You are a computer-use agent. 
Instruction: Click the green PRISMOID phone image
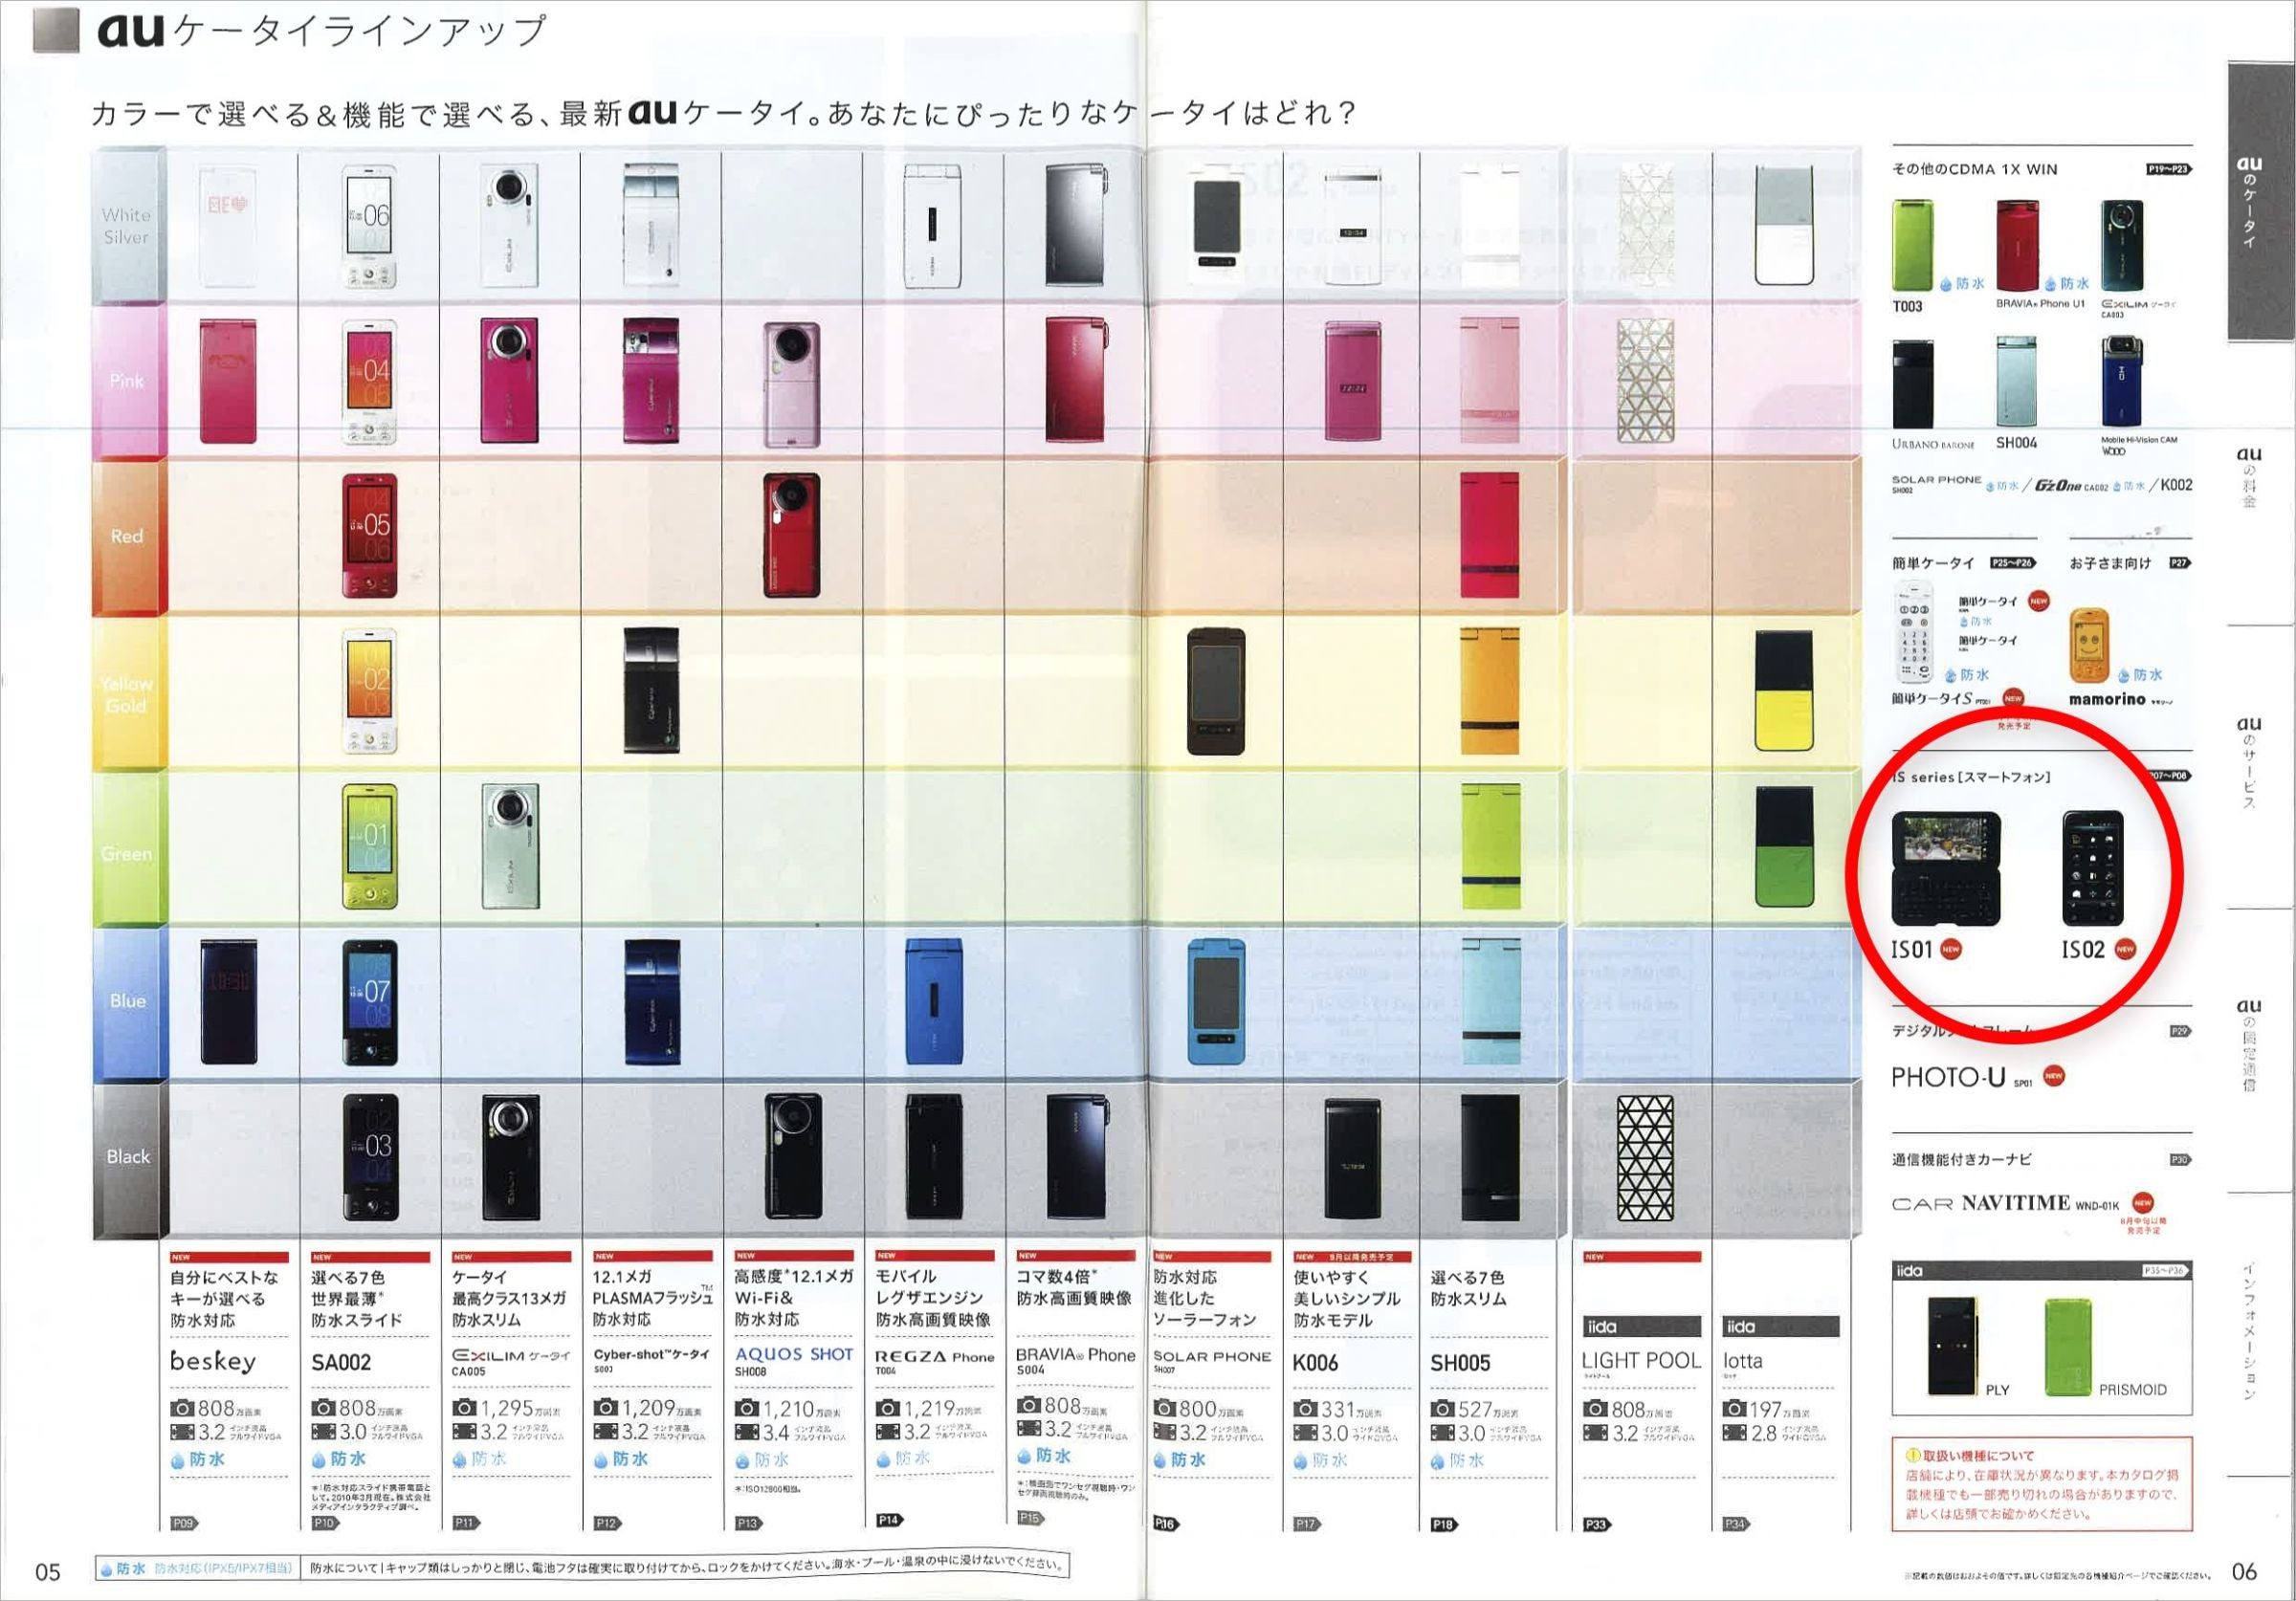click(x=2069, y=1347)
